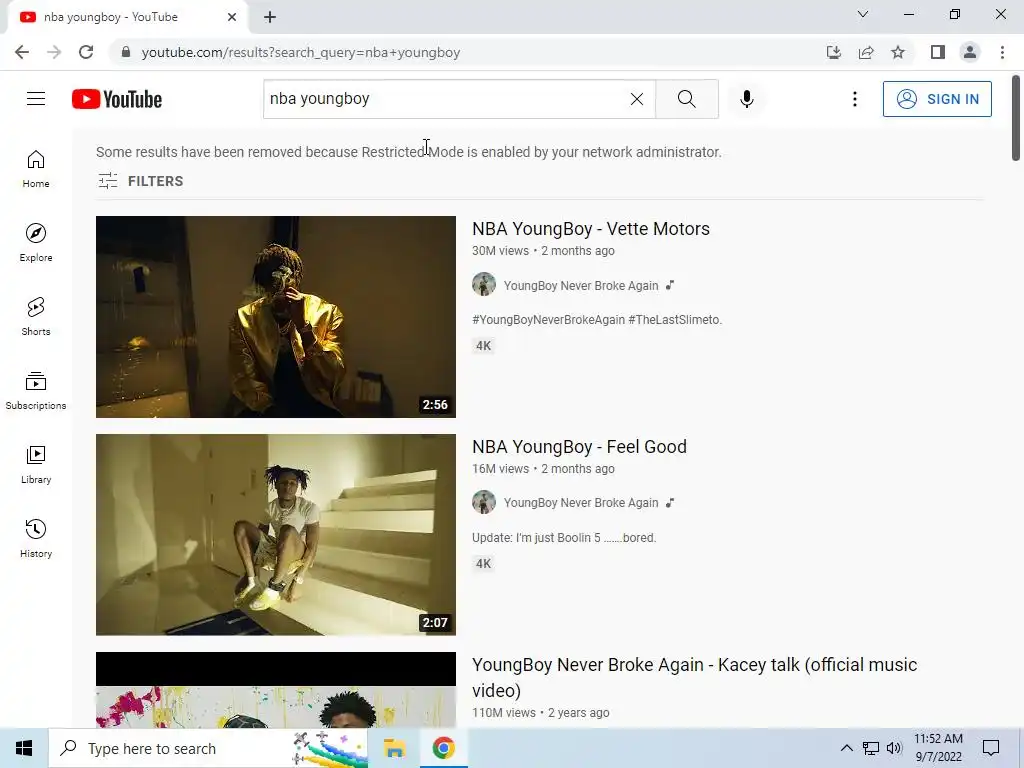Image resolution: width=1024 pixels, height=768 pixels.
Task: Click the 4K badge under Vette Motors
Action: [x=483, y=345]
